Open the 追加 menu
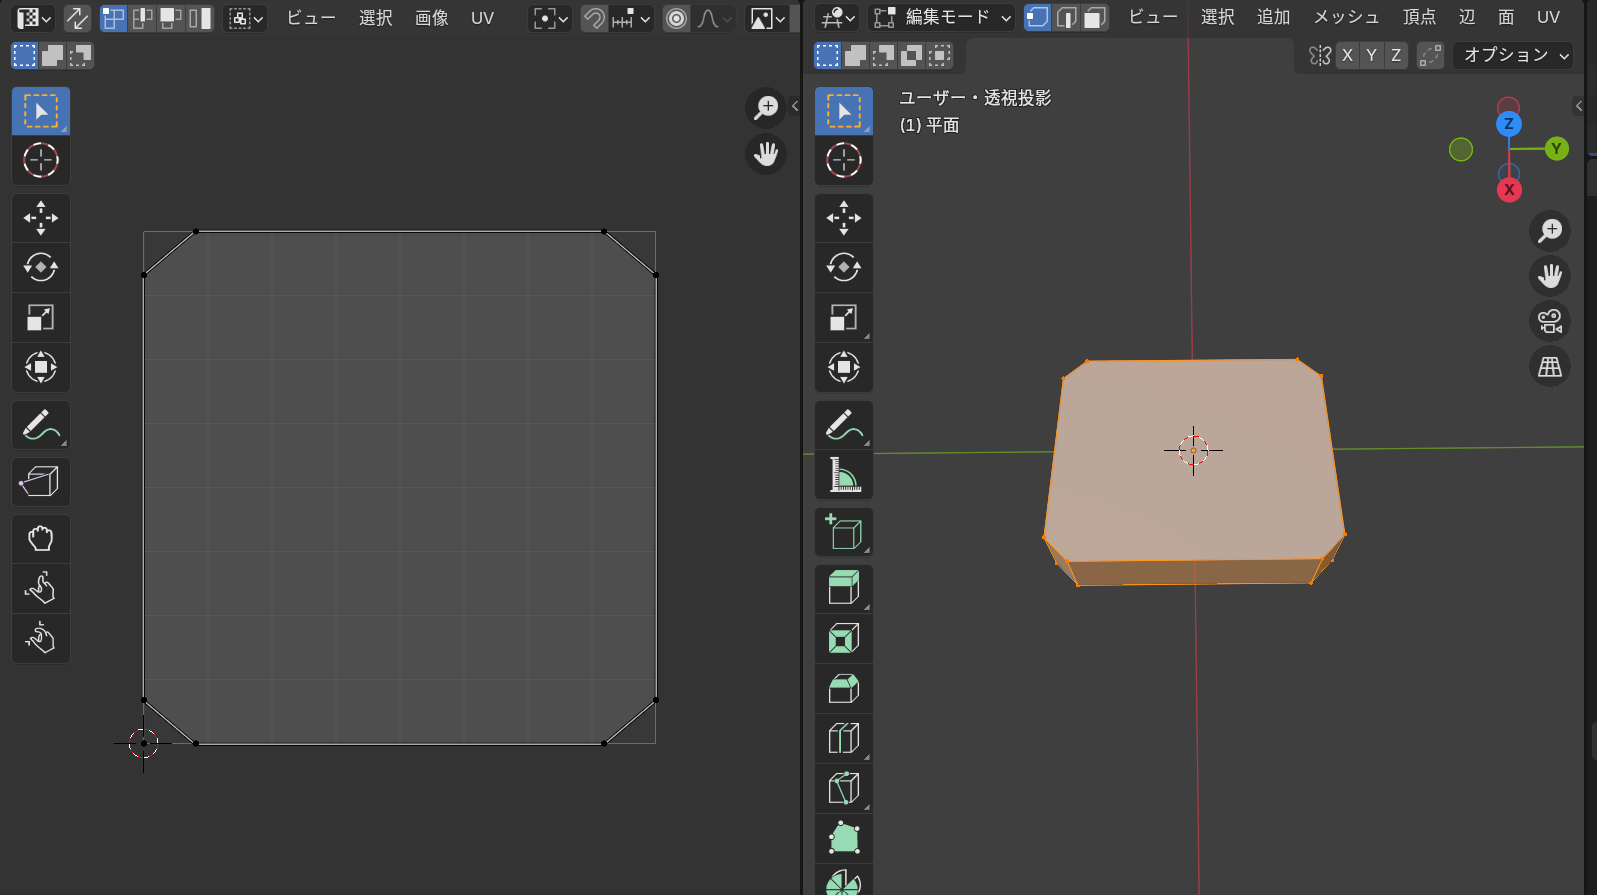The image size is (1597, 895). (x=1274, y=17)
